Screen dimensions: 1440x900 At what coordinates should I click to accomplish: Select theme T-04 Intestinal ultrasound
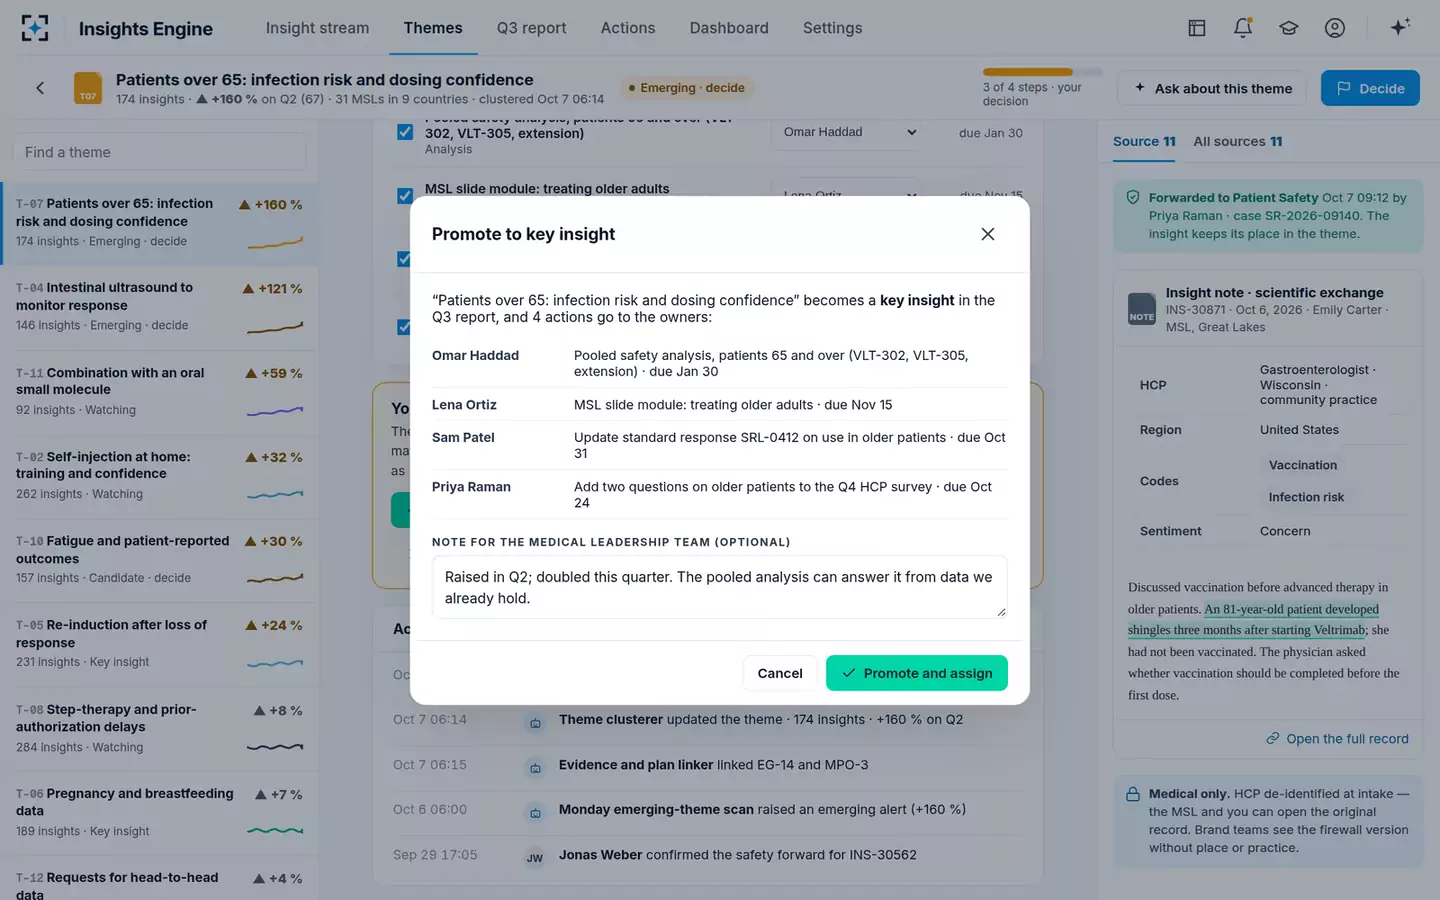point(160,307)
